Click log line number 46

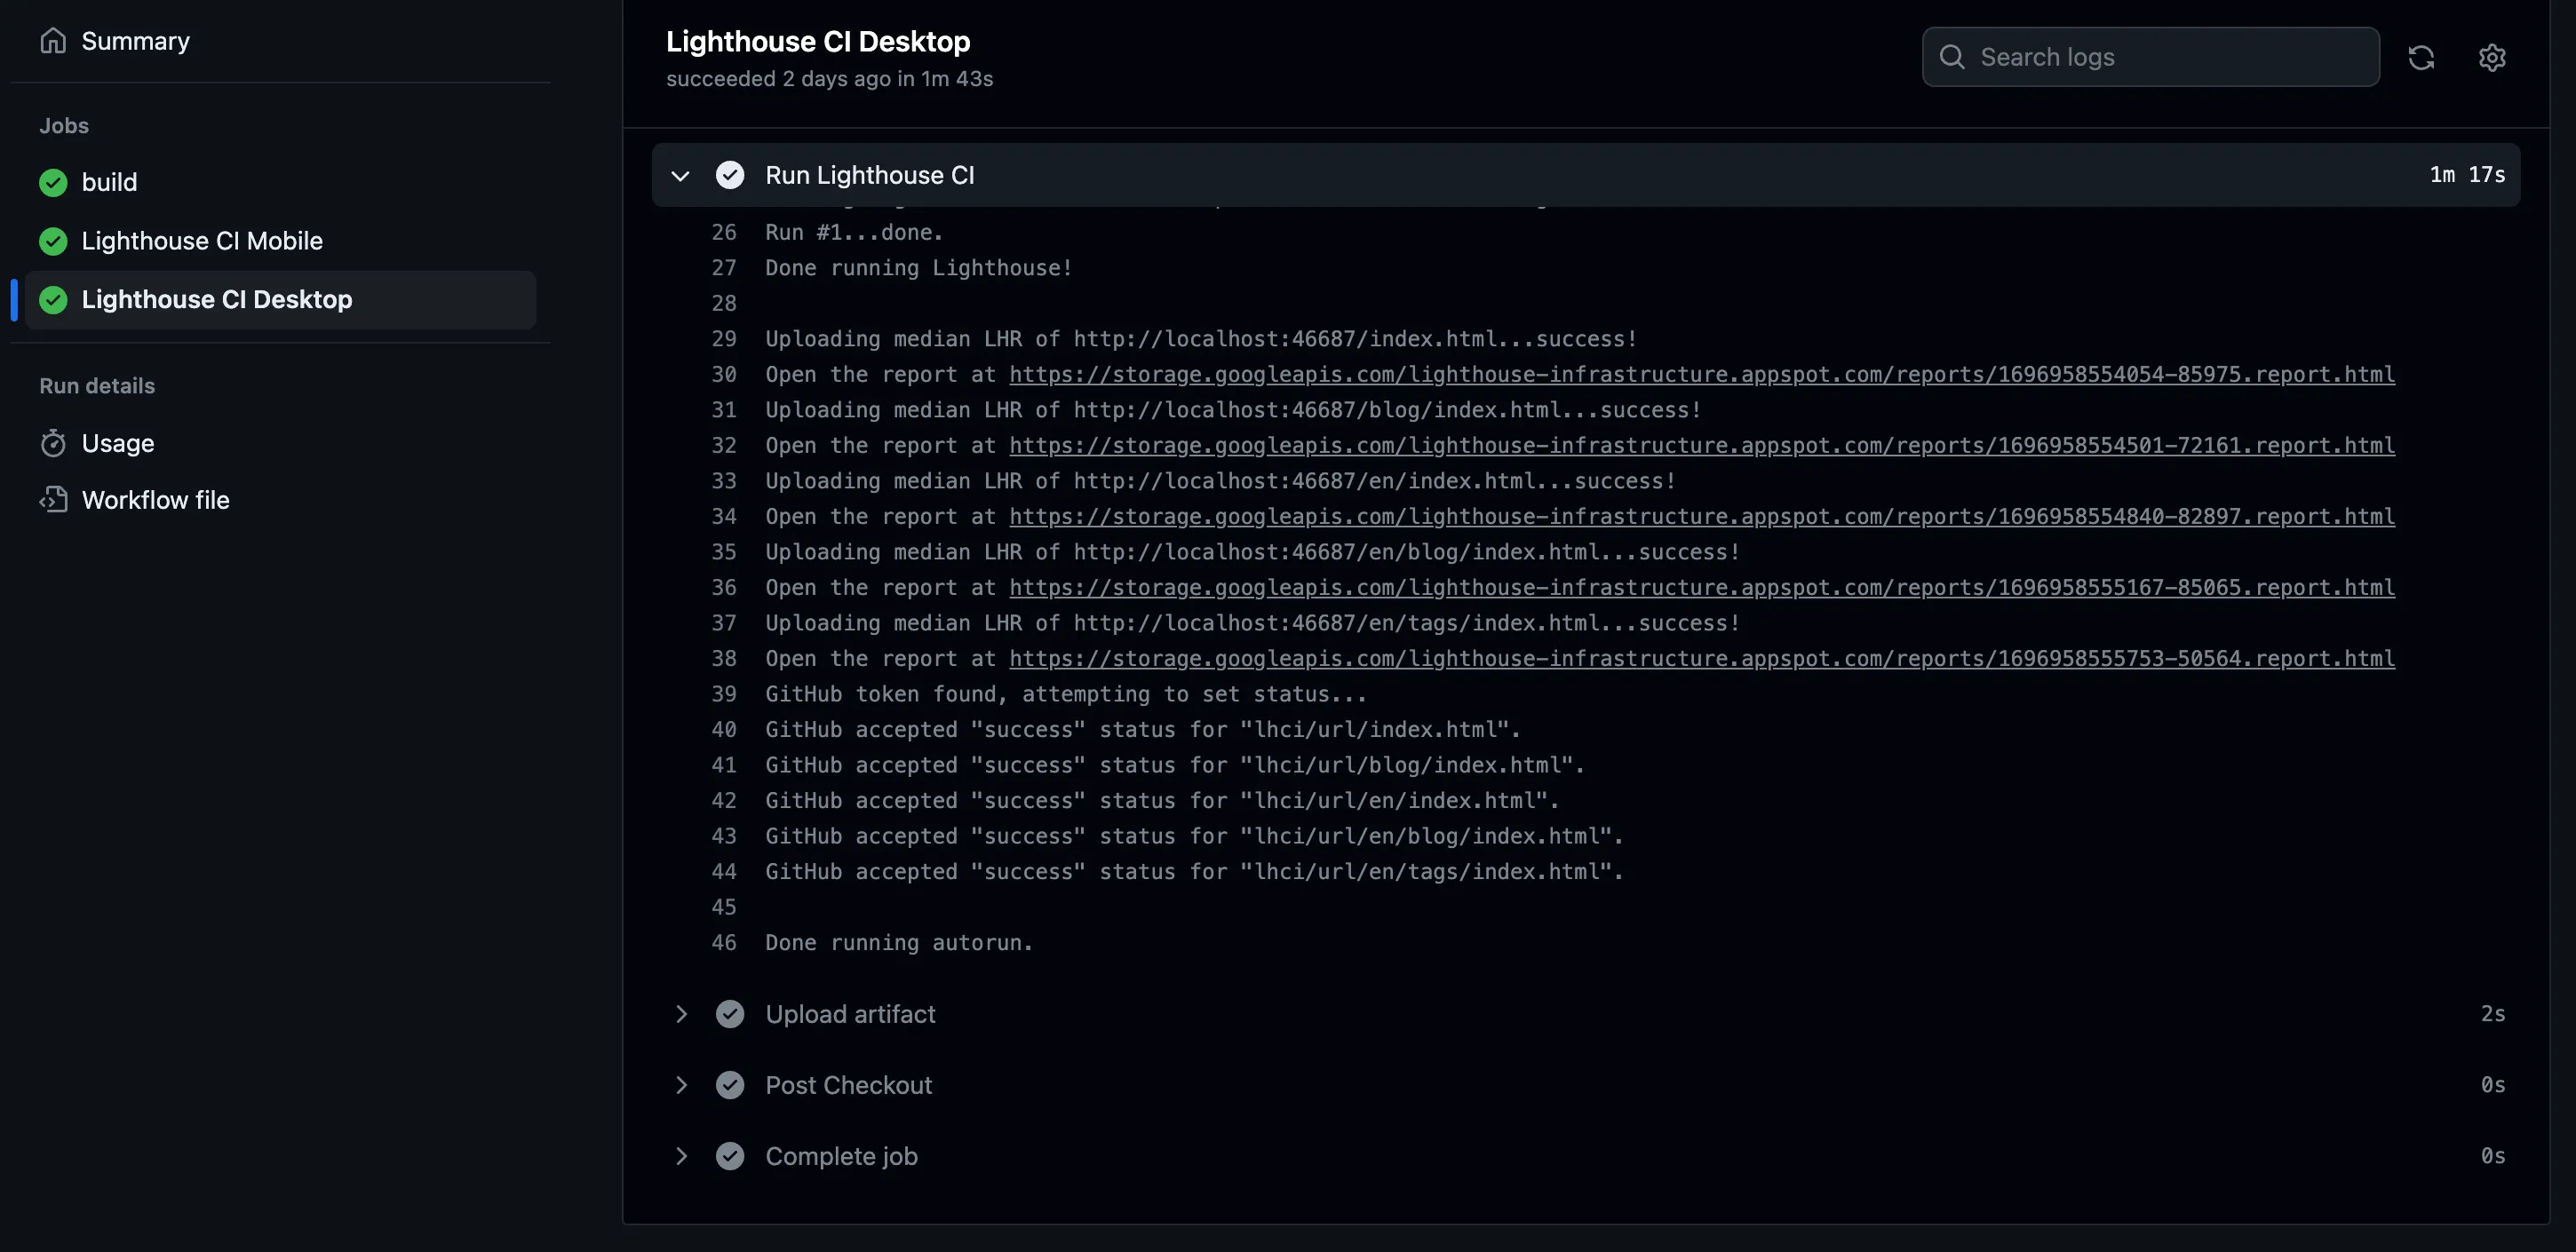(723, 943)
